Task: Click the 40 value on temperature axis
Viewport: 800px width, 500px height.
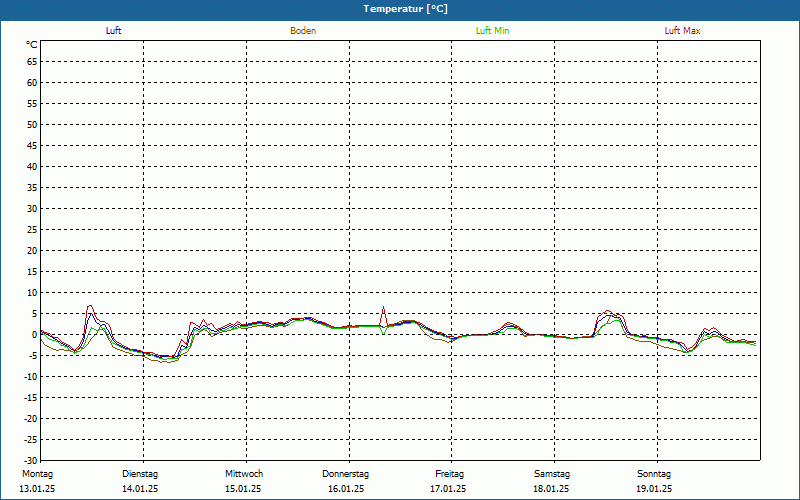Action: click(x=32, y=167)
